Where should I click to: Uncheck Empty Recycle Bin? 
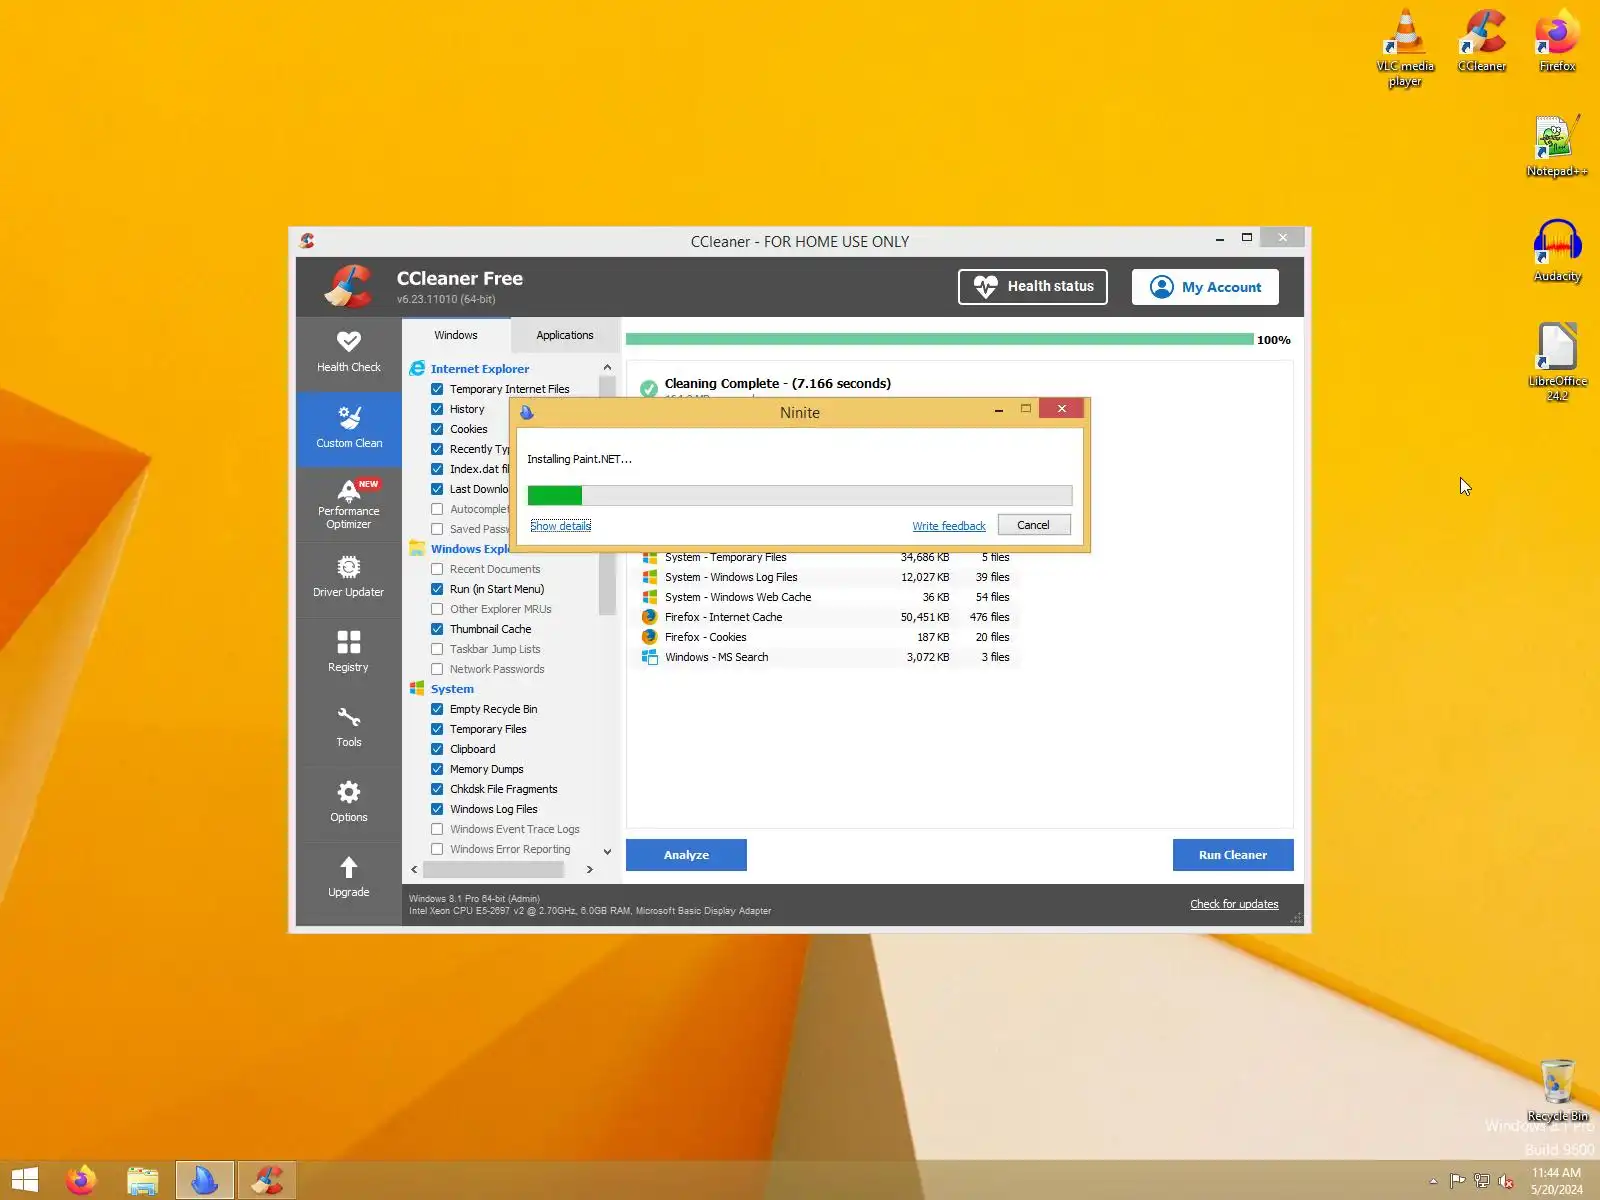click(x=437, y=709)
